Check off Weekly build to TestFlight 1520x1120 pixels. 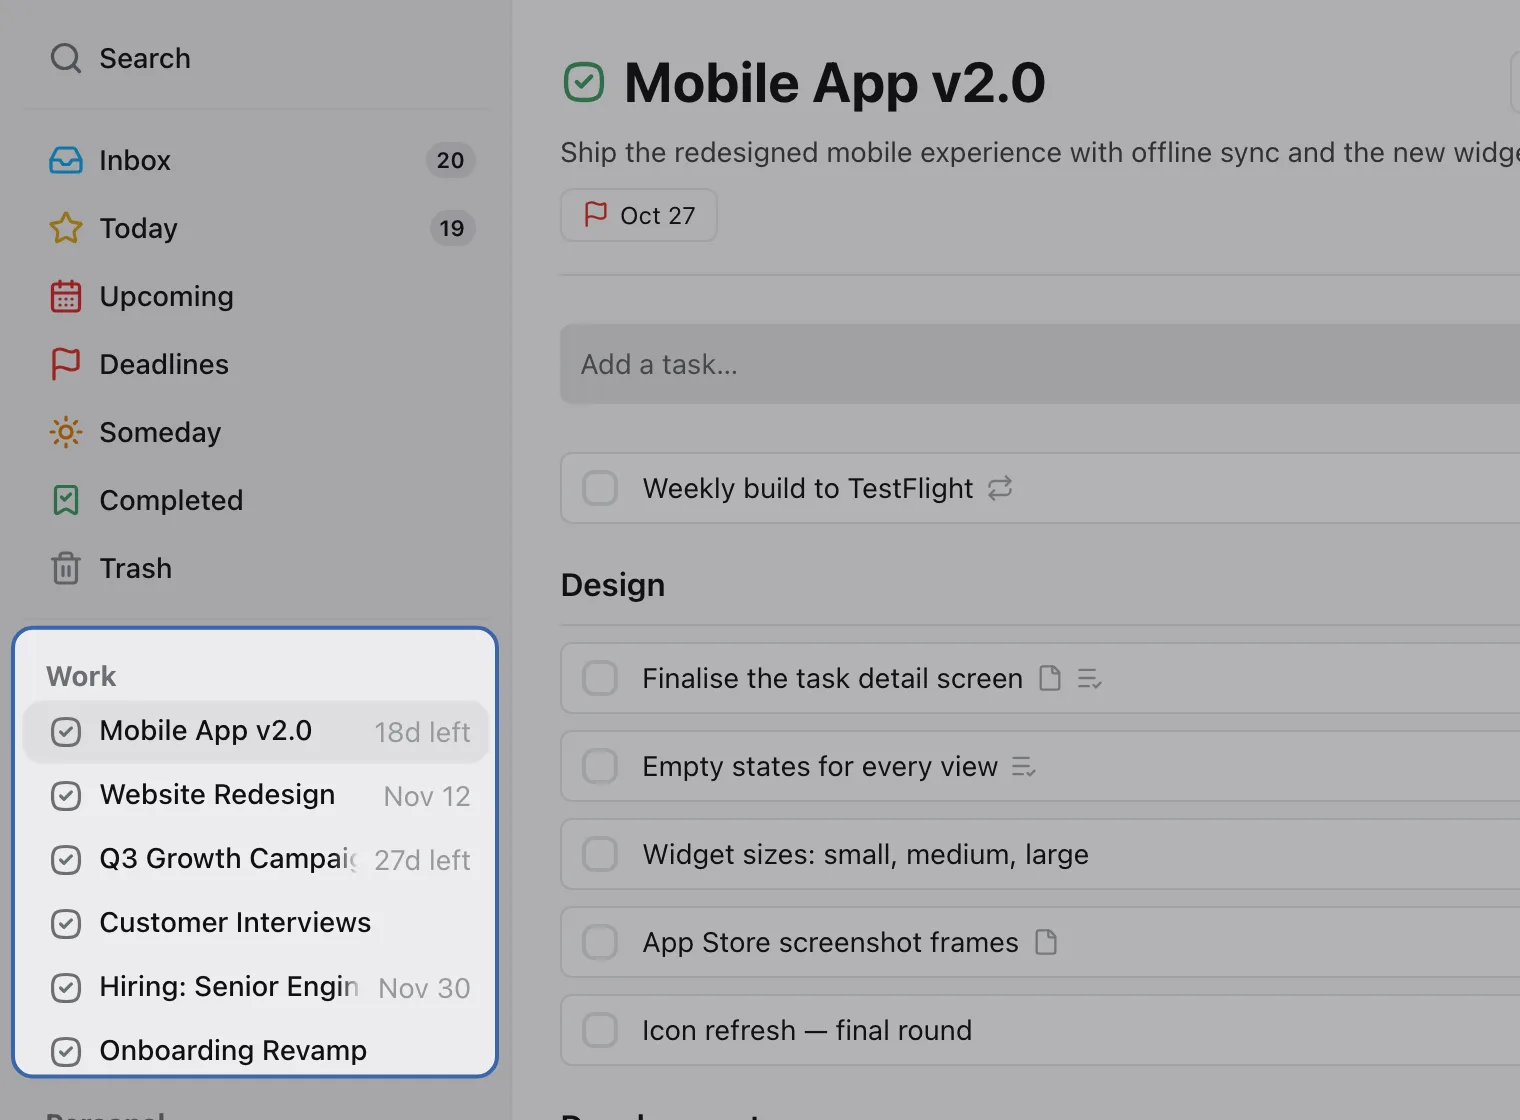[x=600, y=488]
